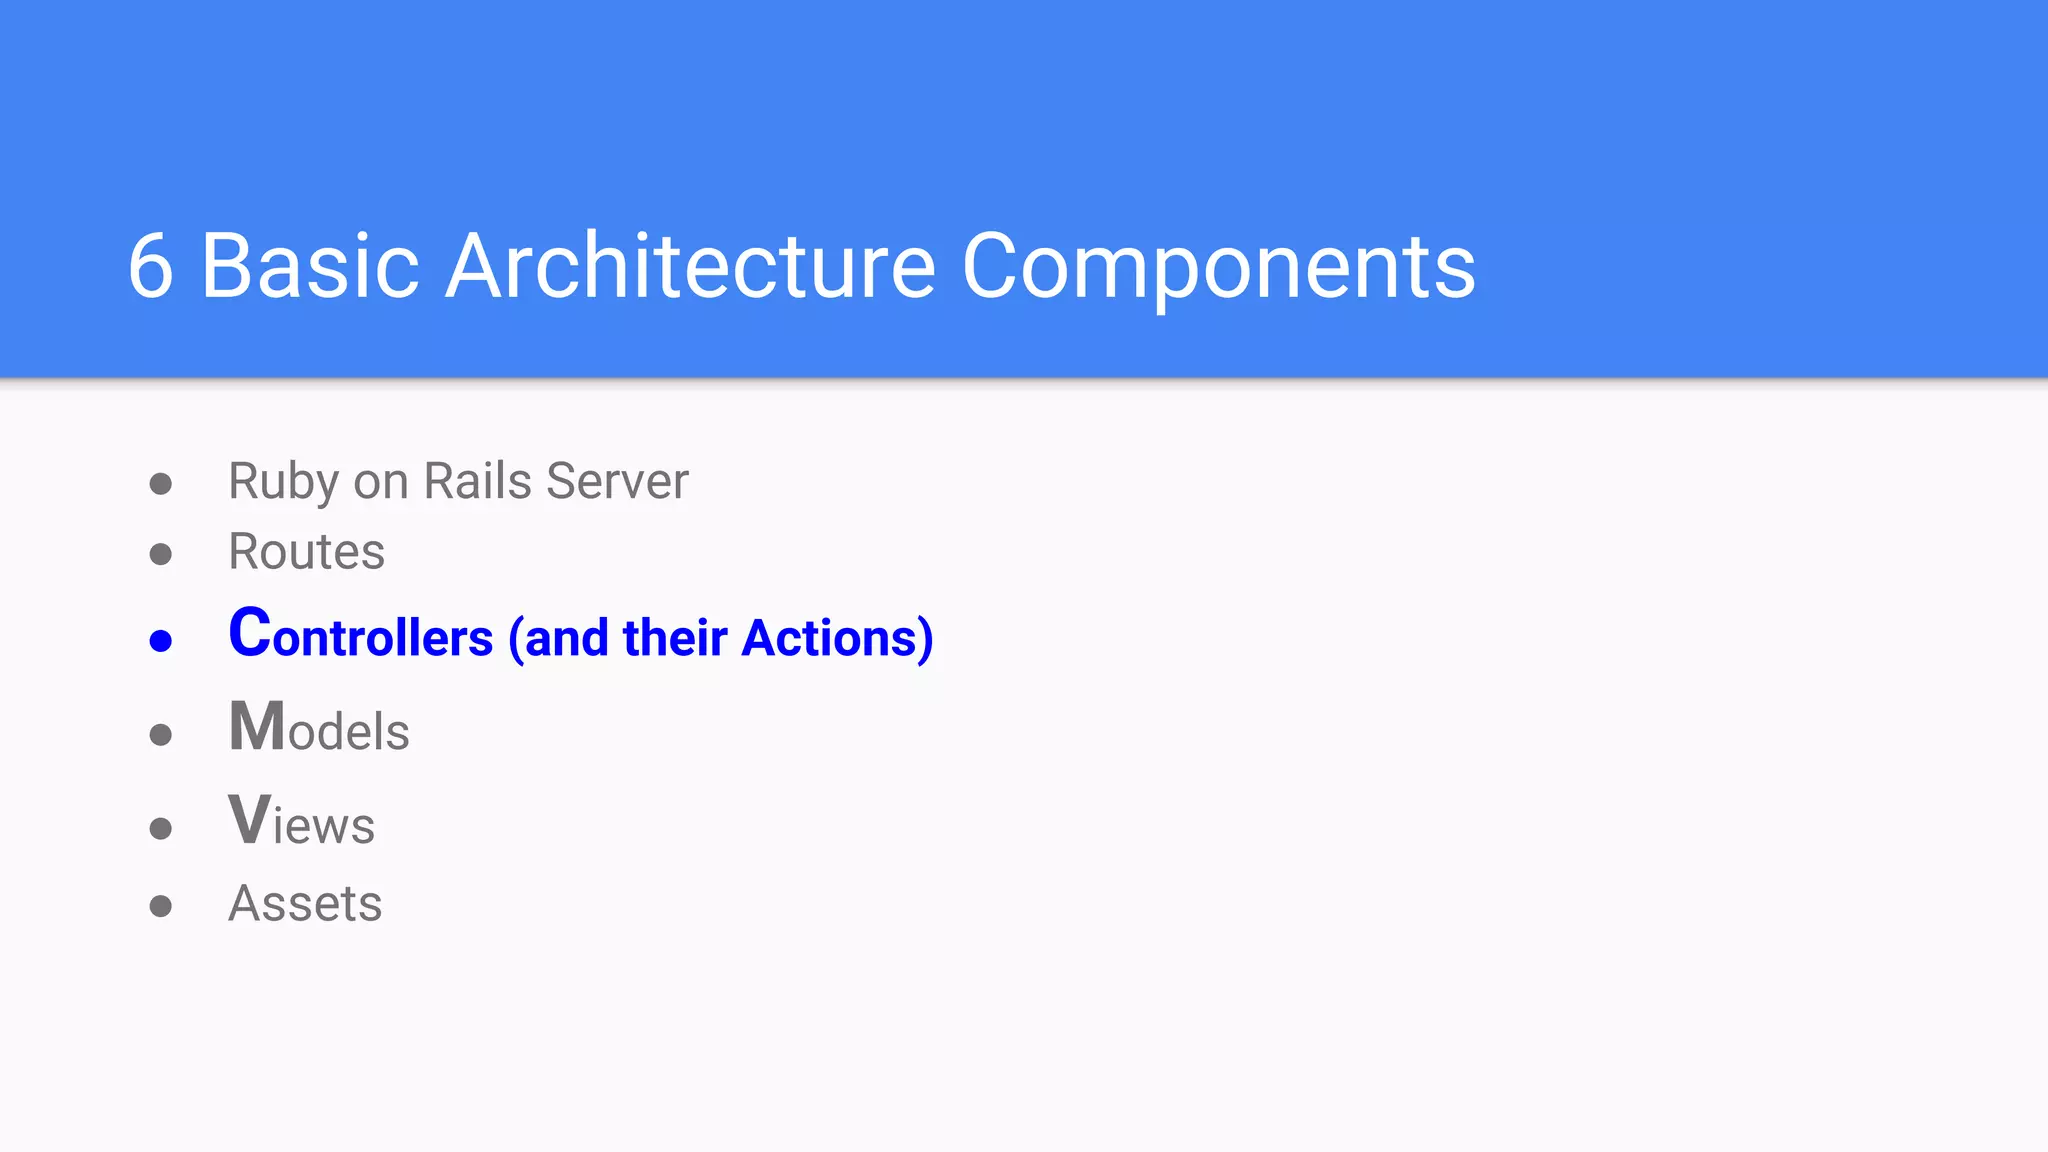Click the large bold 'M' in Models
The width and height of the screenshot is (2048, 1152).
tap(257, 726)
